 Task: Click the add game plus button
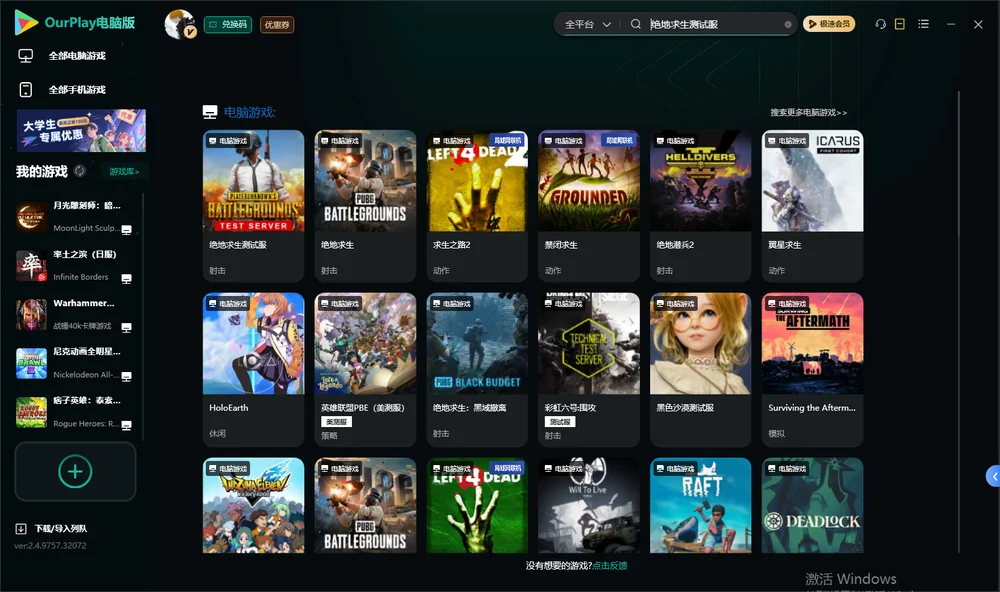pos(75,471)
